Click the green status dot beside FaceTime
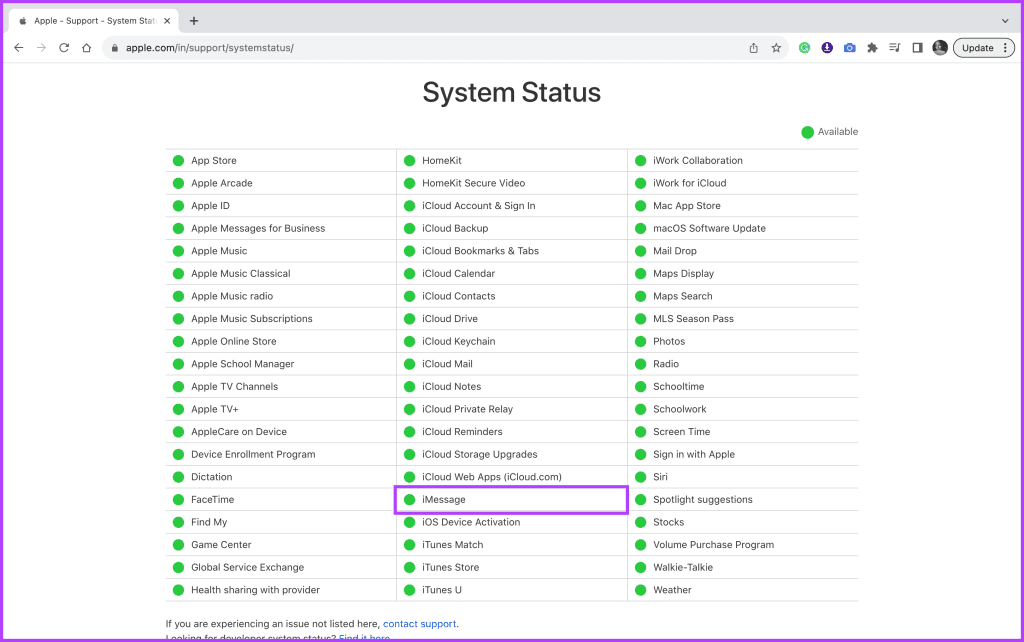This screenshot has height=642, width=1024. click(x=178, y=500)
